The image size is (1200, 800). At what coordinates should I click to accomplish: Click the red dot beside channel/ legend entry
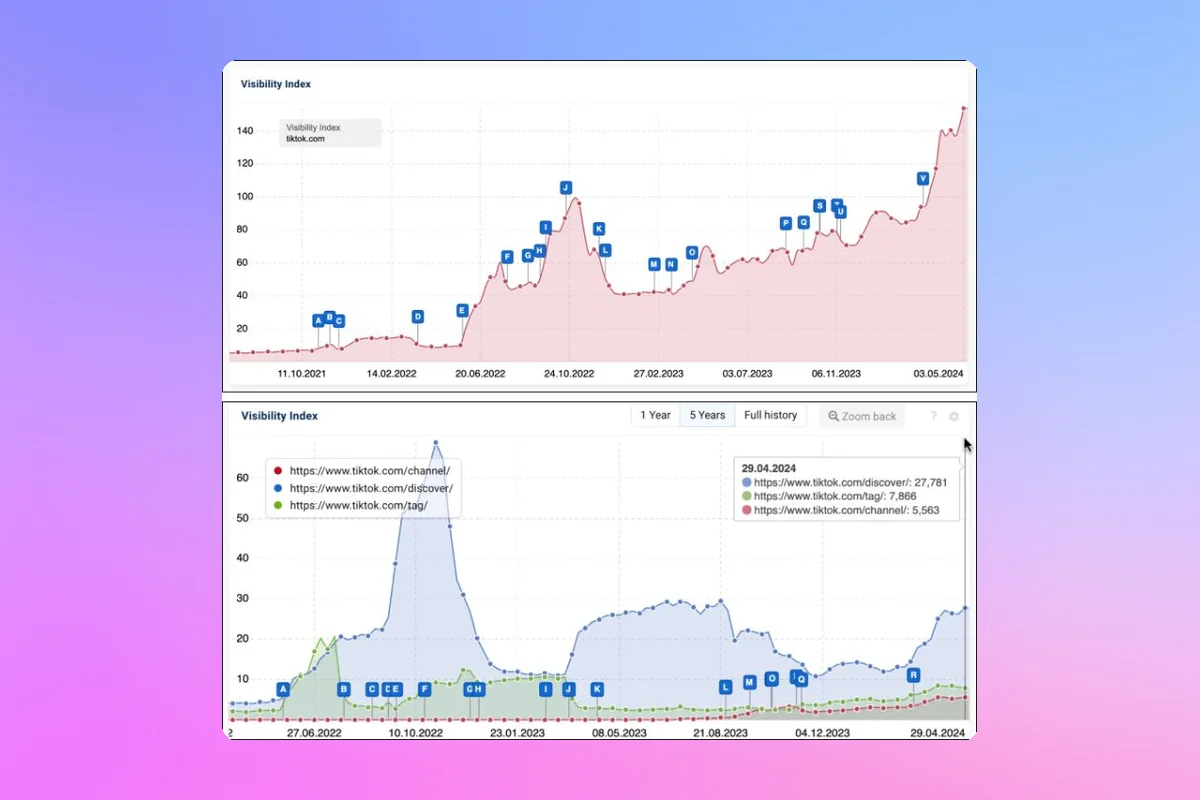tap(277, 470)
